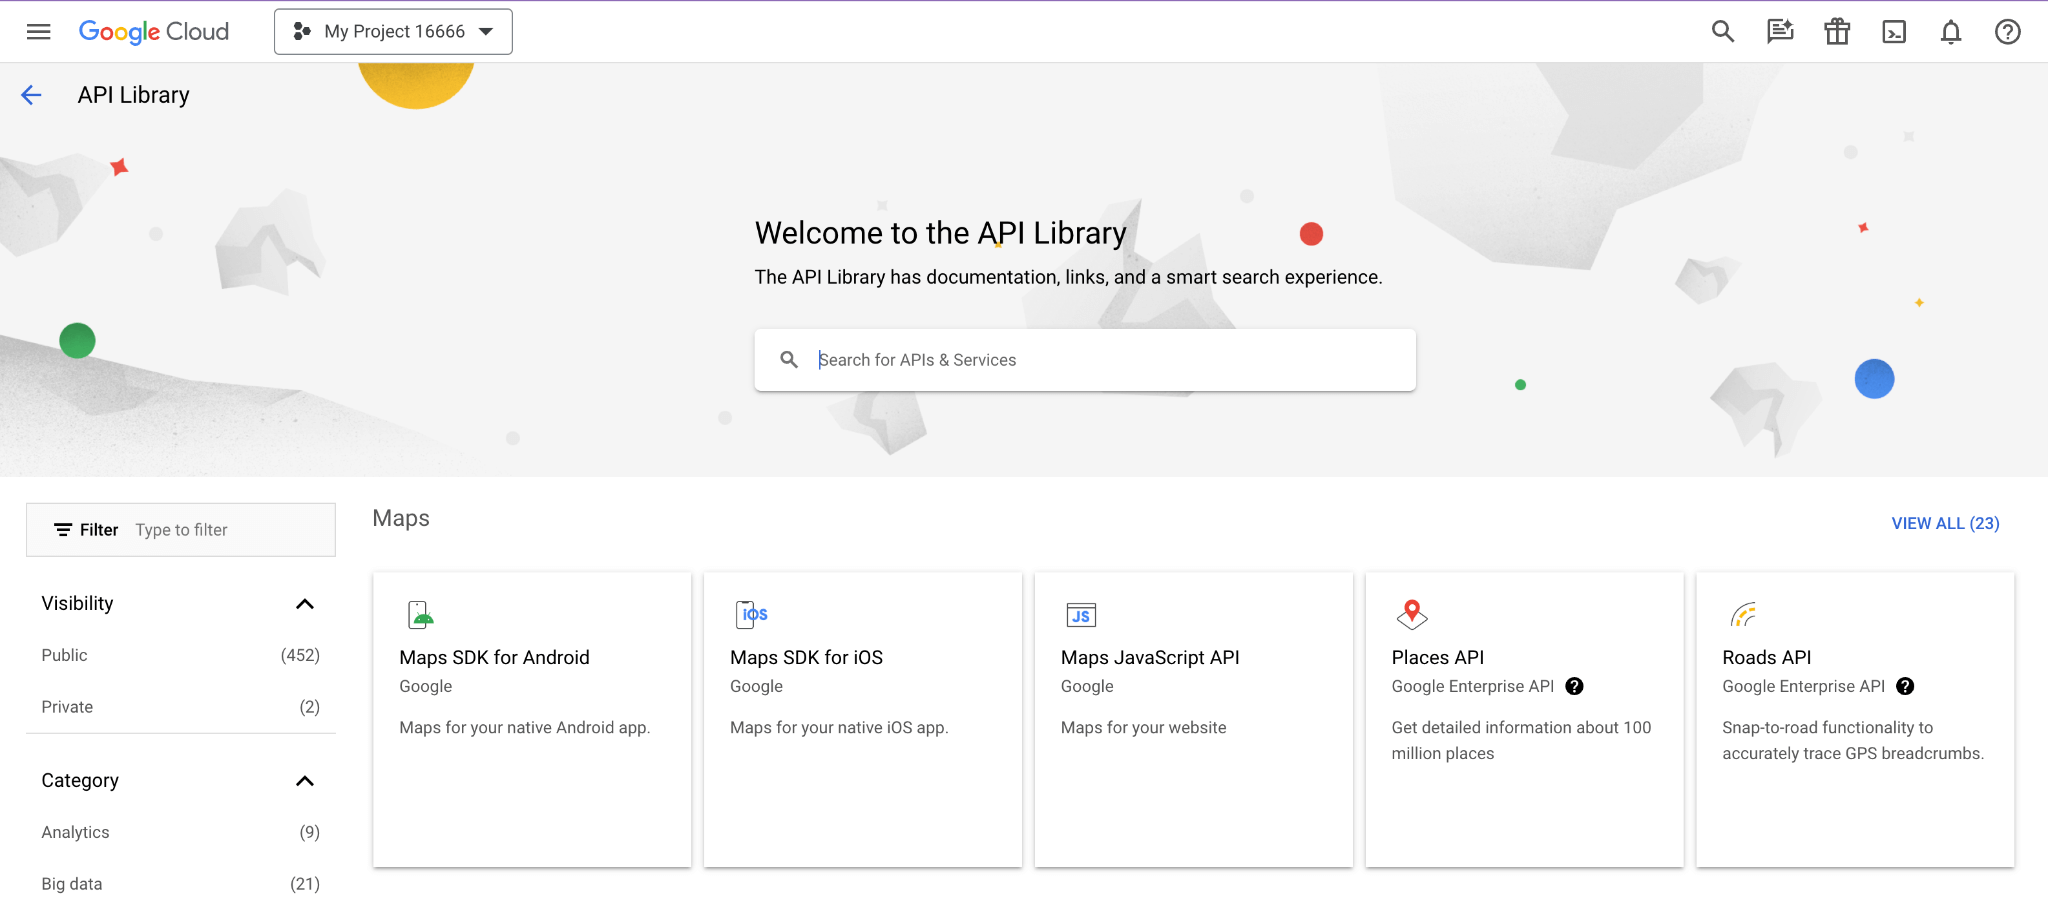Open the Places API title
Image resolution: width=2048 pixels, height=921 pixels.
1437,658
